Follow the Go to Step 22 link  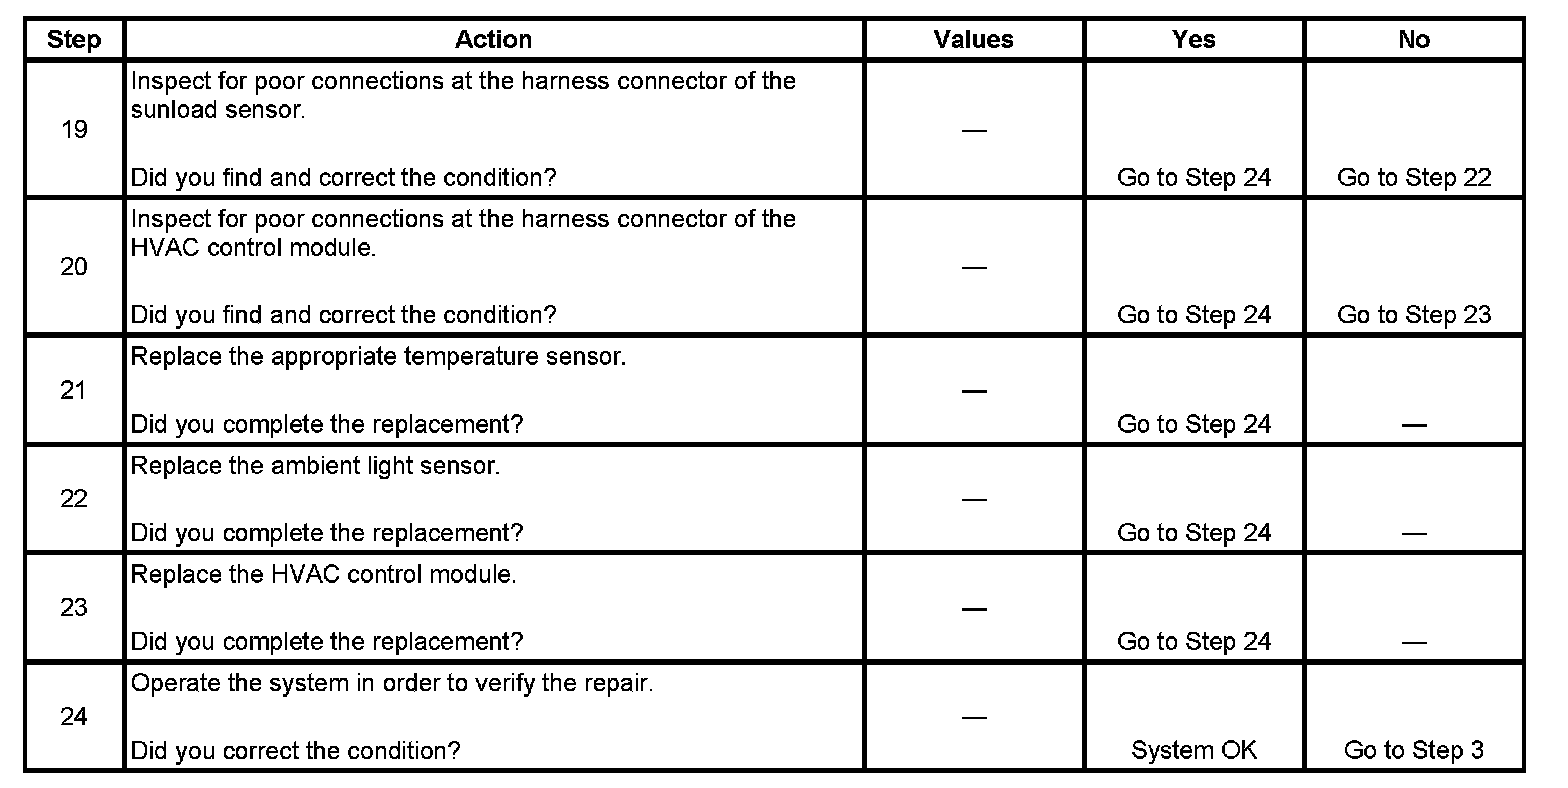point(1414,178)
